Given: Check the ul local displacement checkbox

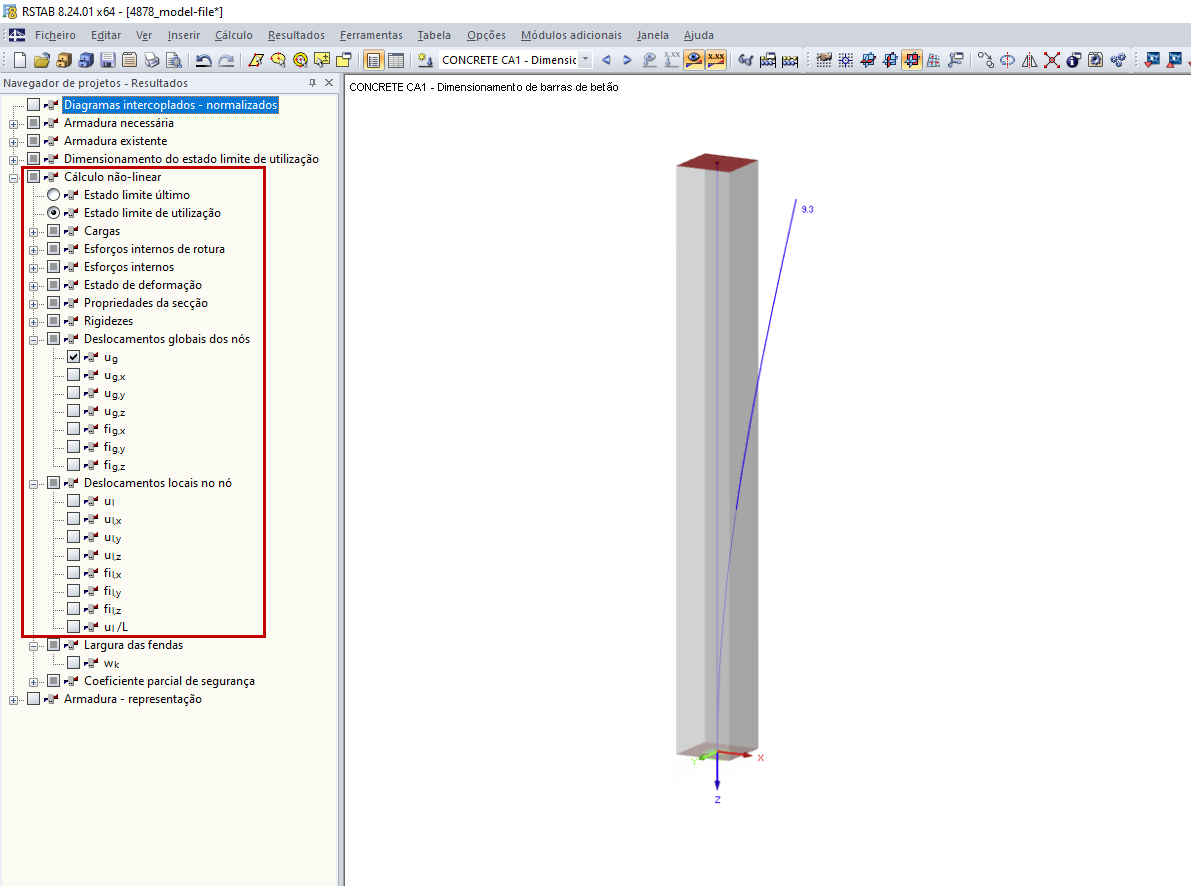Looking at the screenshot, I should click(x=74, y=501).
